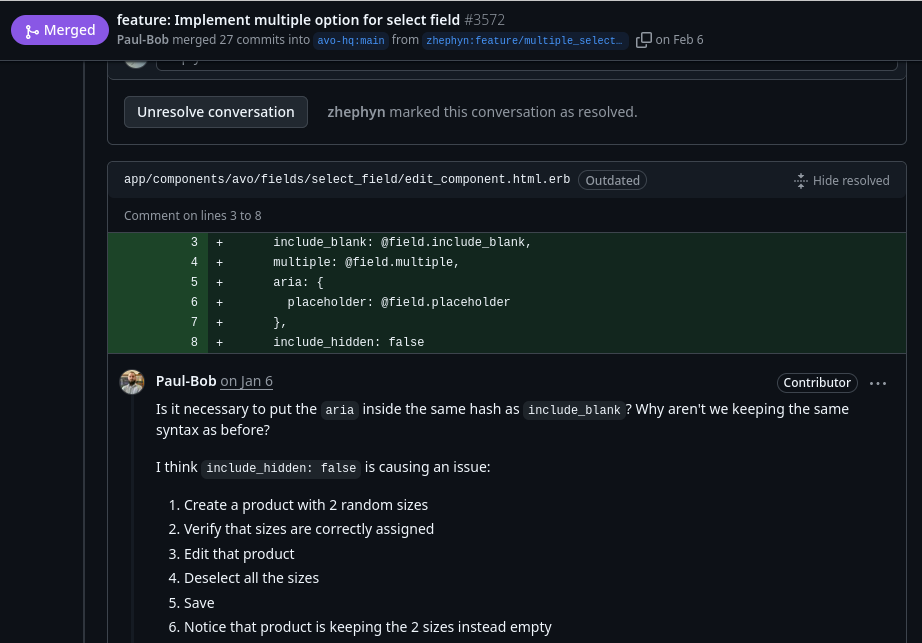Collapse the thread with Hide resolved
The height and width of the screenshot is (643, 922).
coord(841,180)
